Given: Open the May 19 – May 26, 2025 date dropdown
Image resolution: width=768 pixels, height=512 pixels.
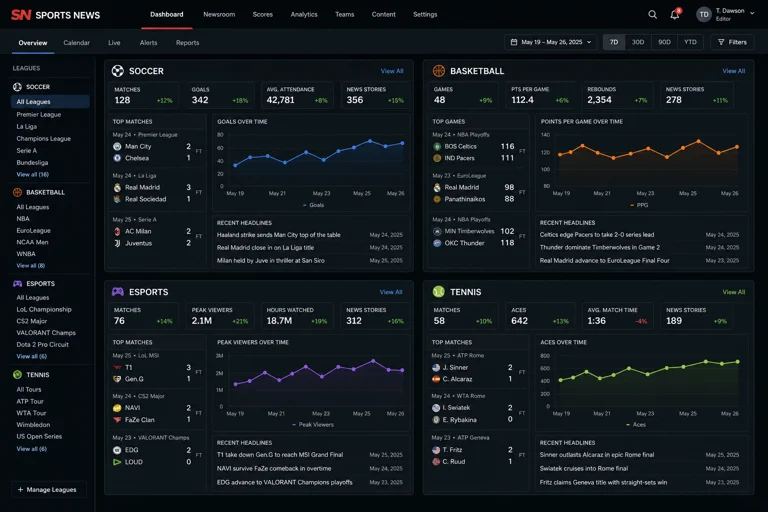Looking at the screenshot, I should point(551,42).
